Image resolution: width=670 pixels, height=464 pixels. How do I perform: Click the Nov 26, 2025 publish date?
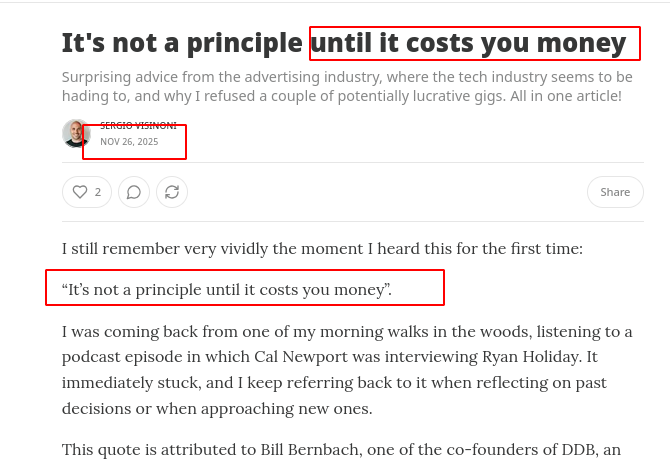coord(129,142)
